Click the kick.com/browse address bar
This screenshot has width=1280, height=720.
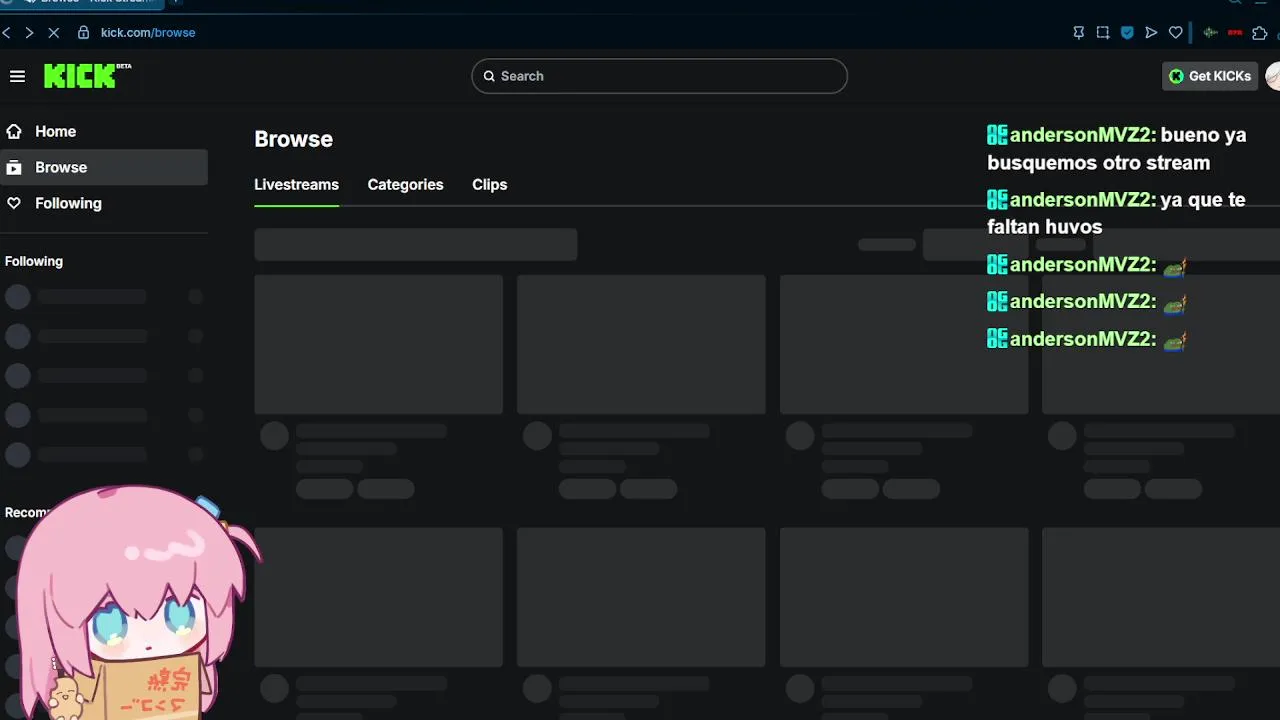click(x=148, y=32)
